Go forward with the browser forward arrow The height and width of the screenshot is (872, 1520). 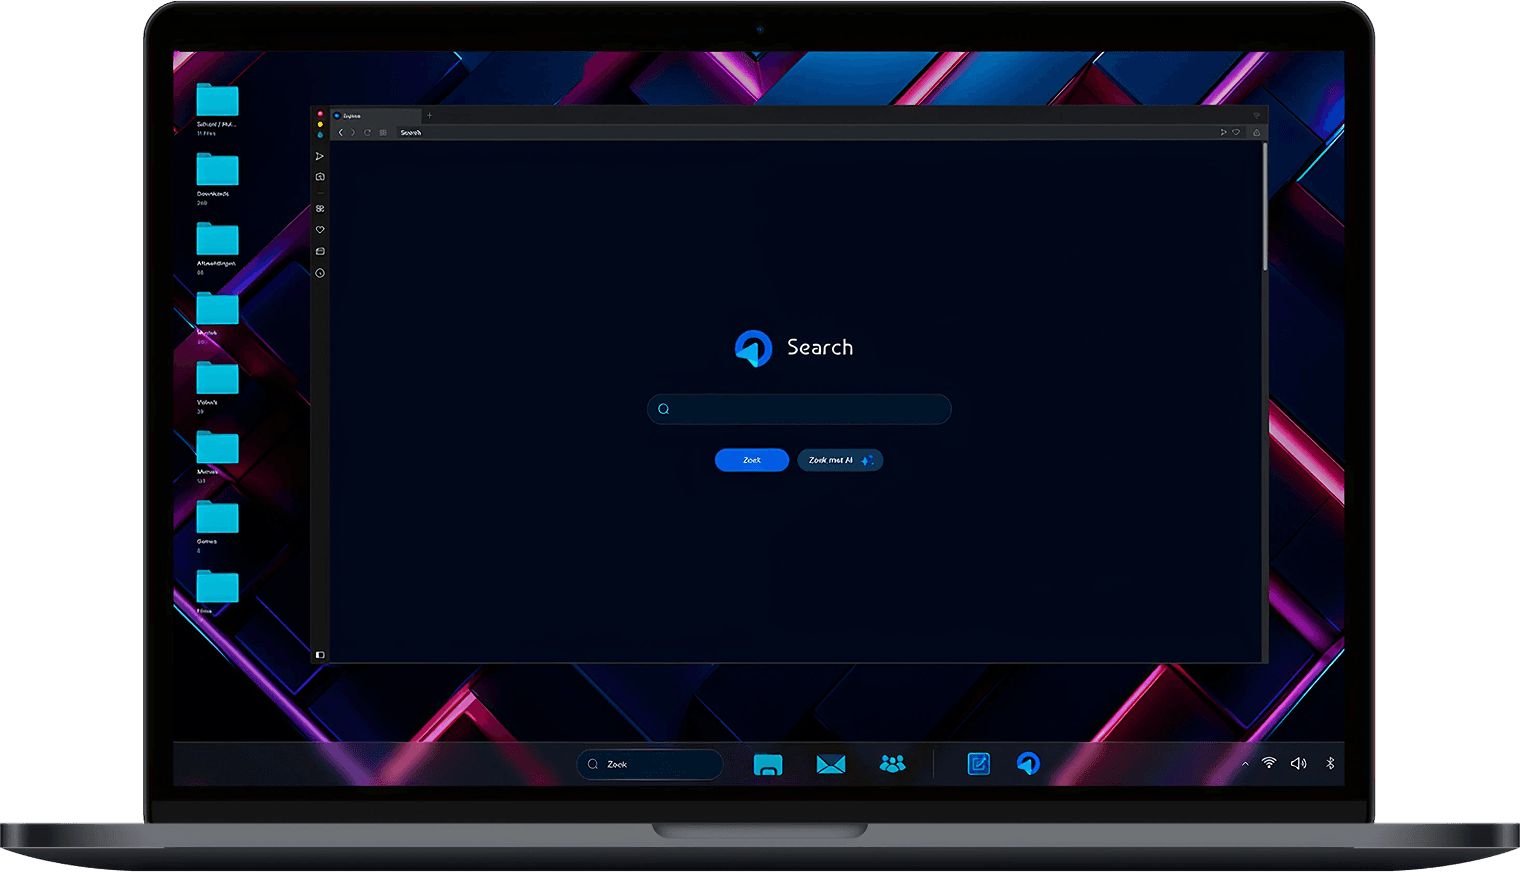[353, 132]
